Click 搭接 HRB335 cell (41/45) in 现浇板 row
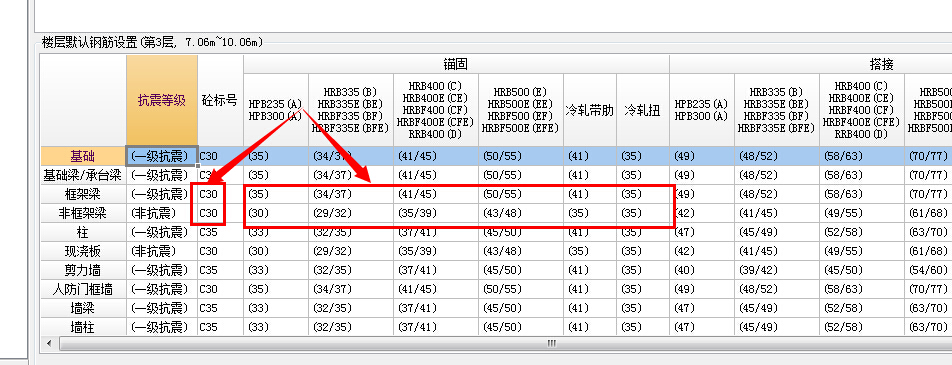 click(x=777, y=251)
